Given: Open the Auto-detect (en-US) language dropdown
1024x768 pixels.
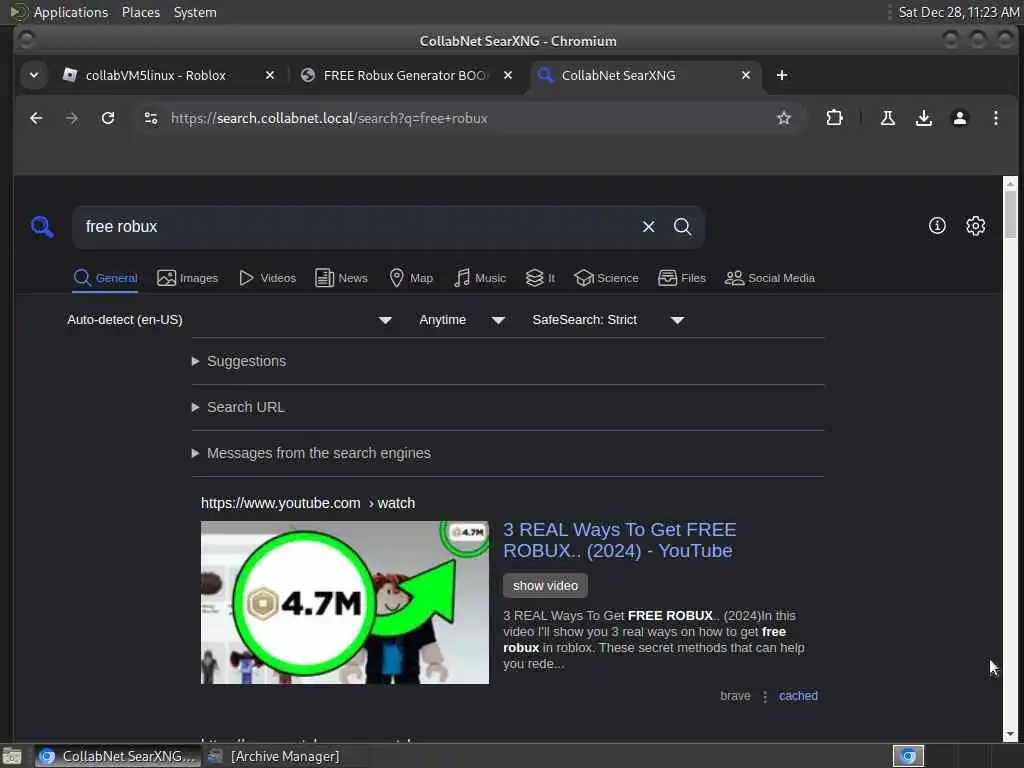Looking at the screenshot, I should pos(229,320).
